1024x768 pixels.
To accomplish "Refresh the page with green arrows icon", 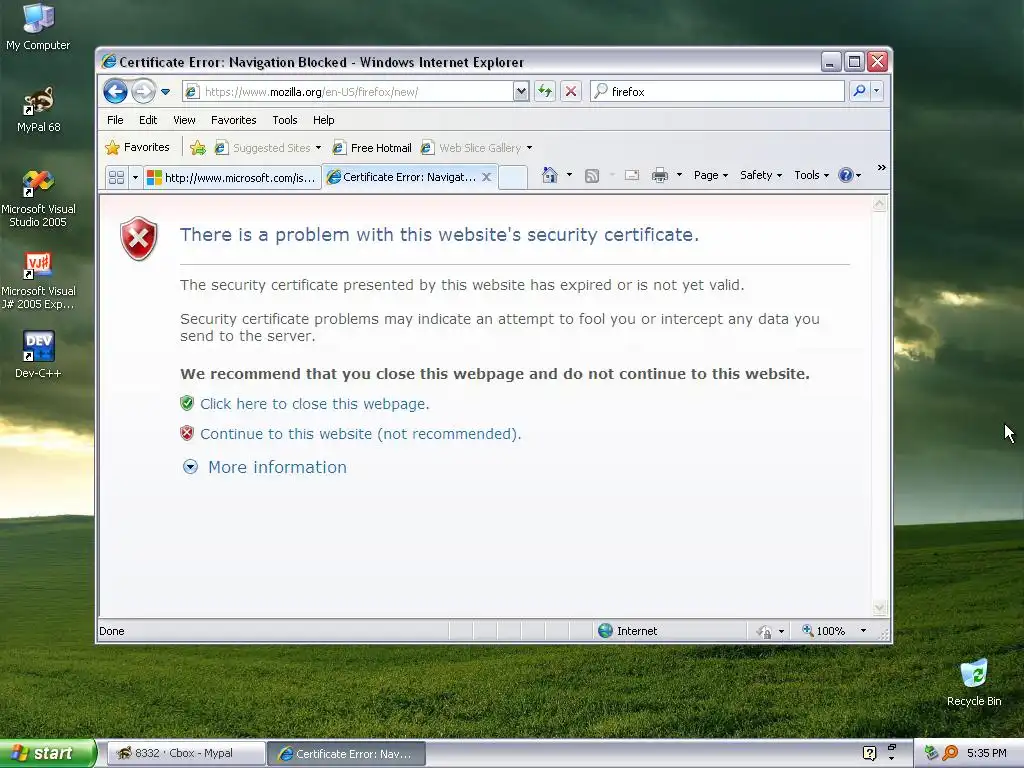I will click(x=545, y=91).
